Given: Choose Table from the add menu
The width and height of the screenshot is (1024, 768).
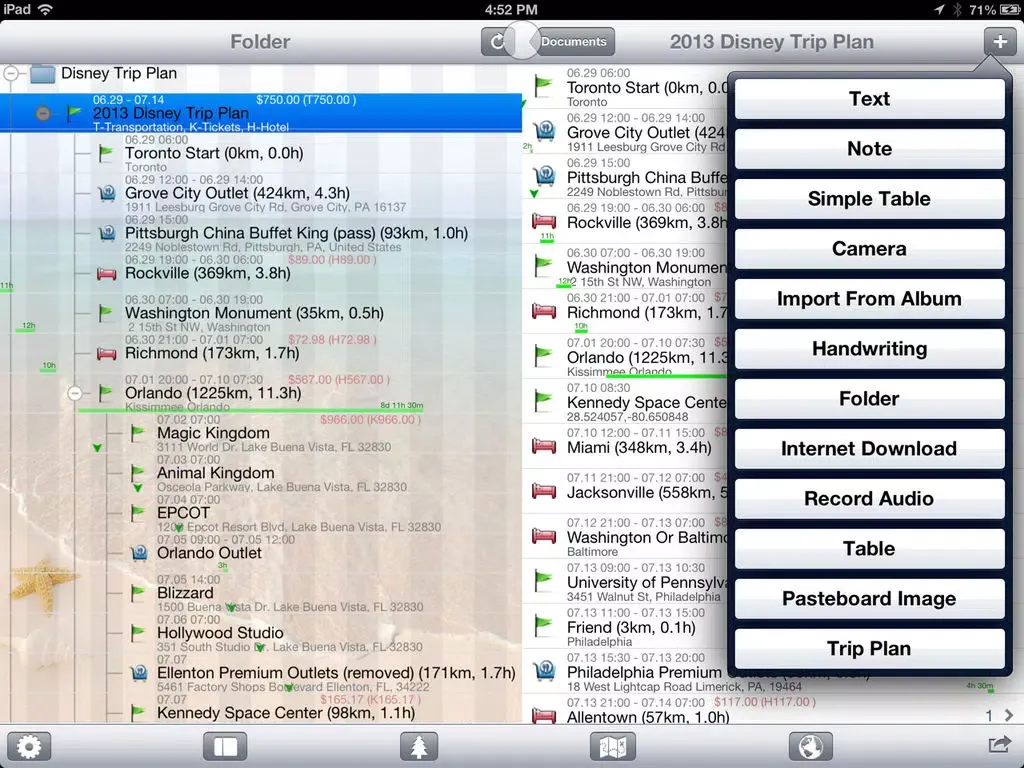Looking at the screenshot, I should pyautogui.click(x=869, y=549).
